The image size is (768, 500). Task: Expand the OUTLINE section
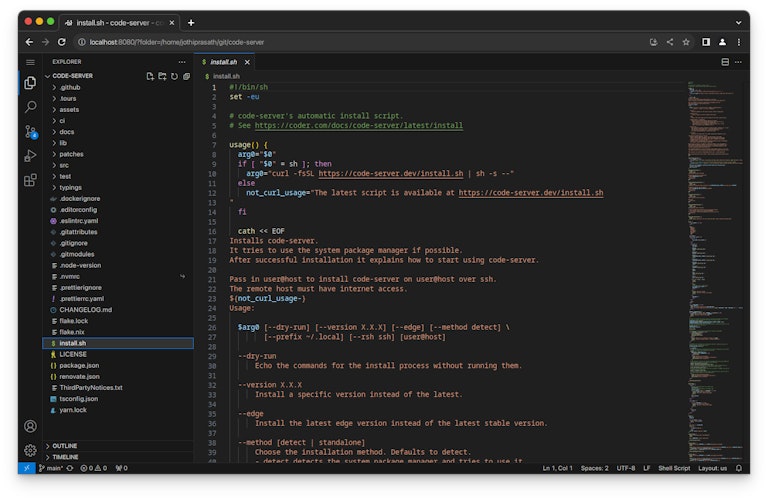tap(64, 445)
